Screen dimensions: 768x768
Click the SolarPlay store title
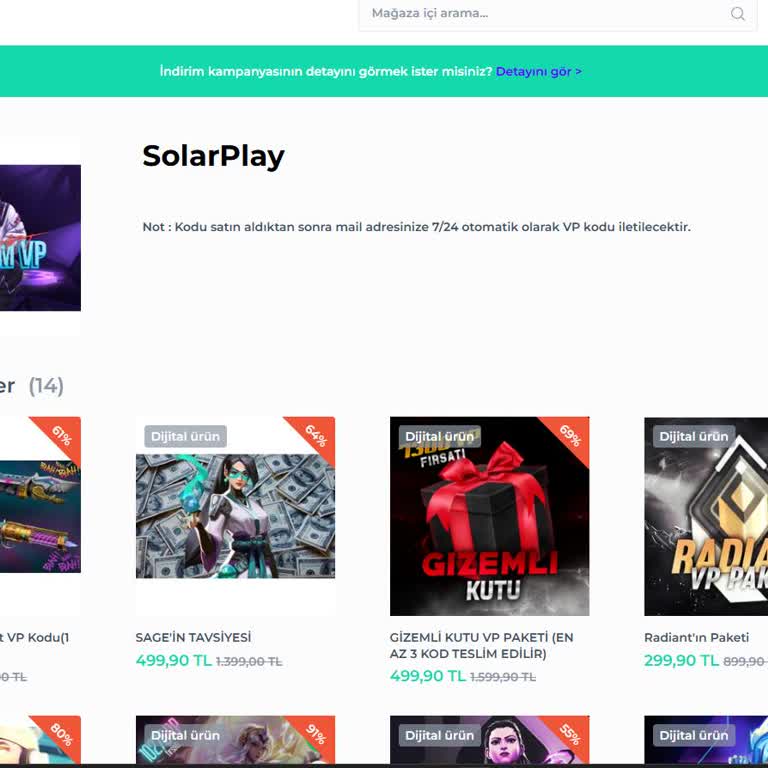(x=213, y=156)
